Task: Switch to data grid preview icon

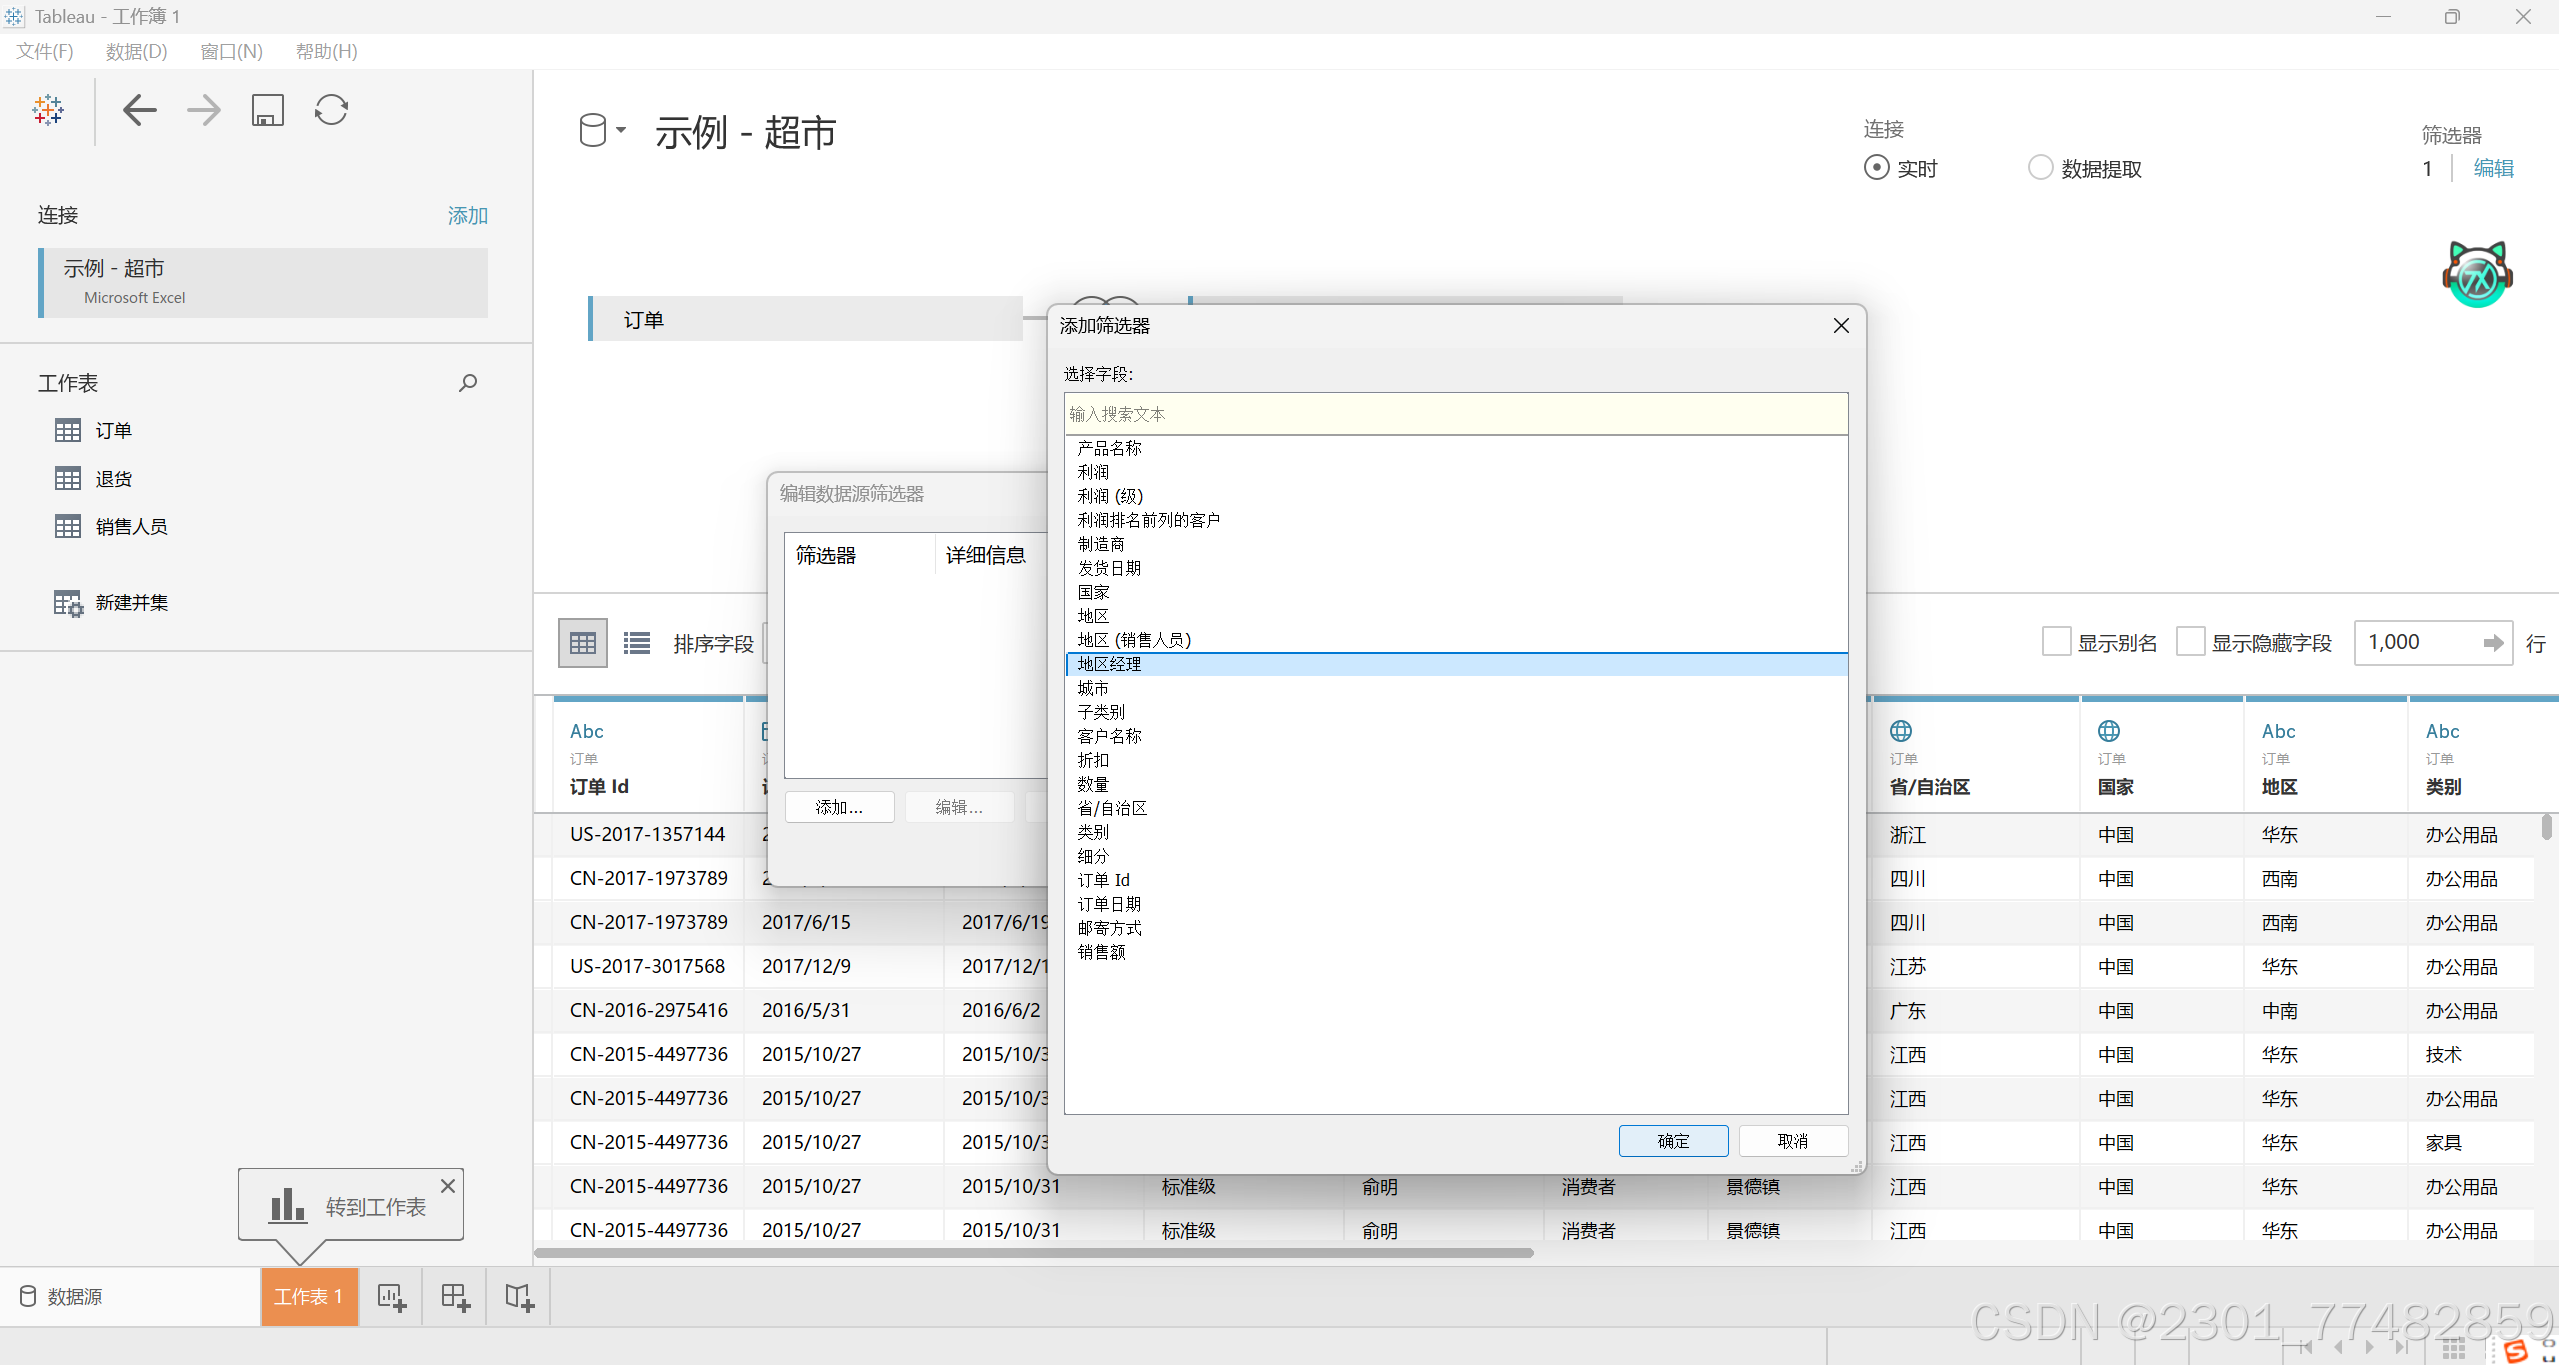Action: (x=583, y=643)
